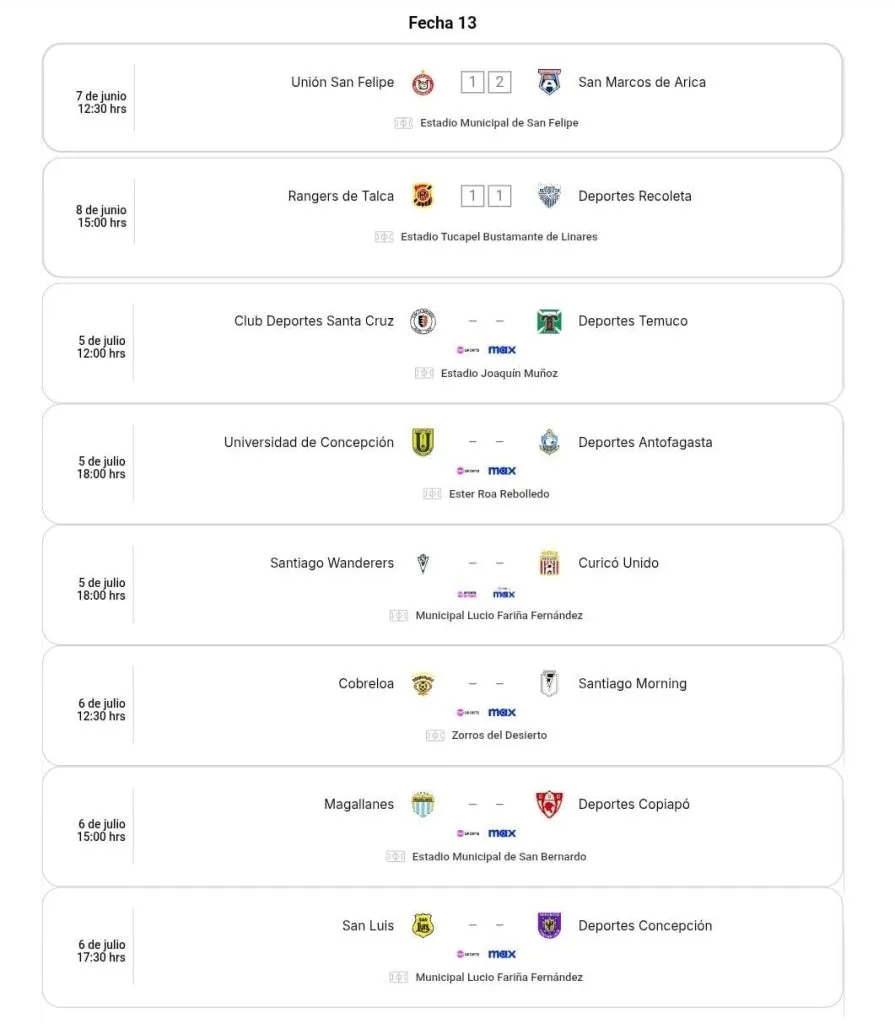Viewport: 895px width, 1024px height.
Task: Click the Unión San Felipe club crest
Action: (x=423, y=83)
